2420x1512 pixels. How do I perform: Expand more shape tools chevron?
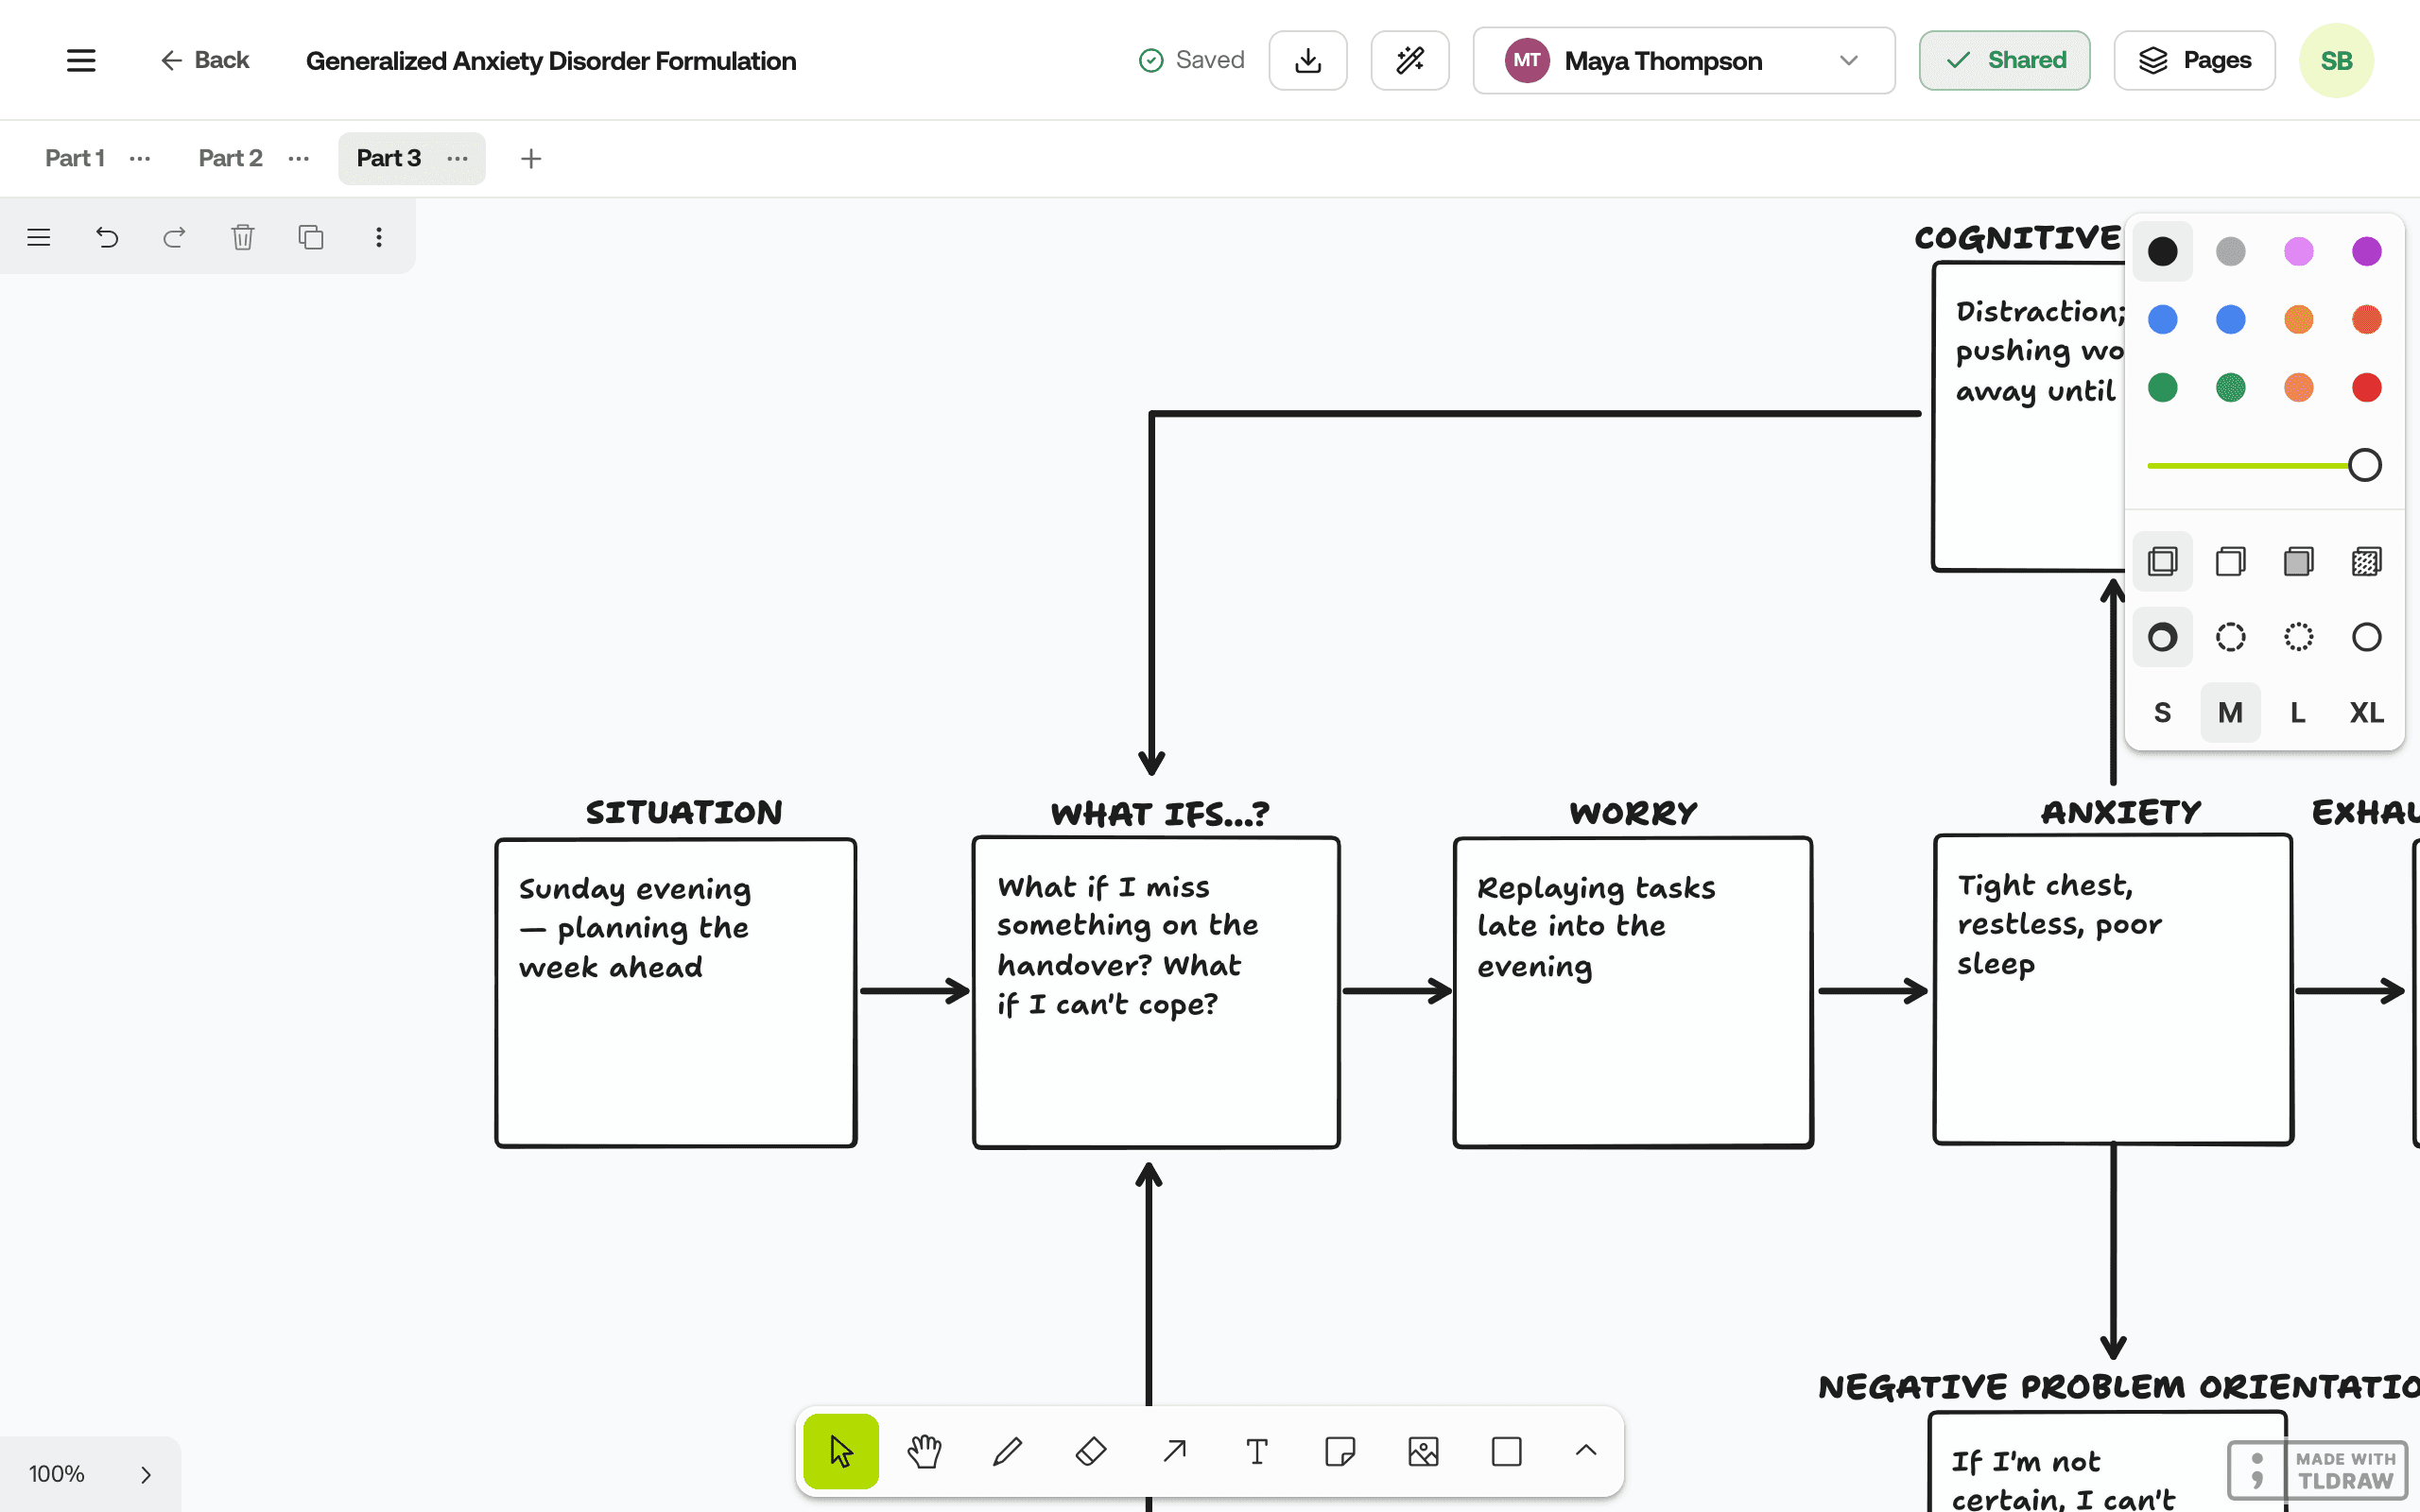(1586, 1451)
